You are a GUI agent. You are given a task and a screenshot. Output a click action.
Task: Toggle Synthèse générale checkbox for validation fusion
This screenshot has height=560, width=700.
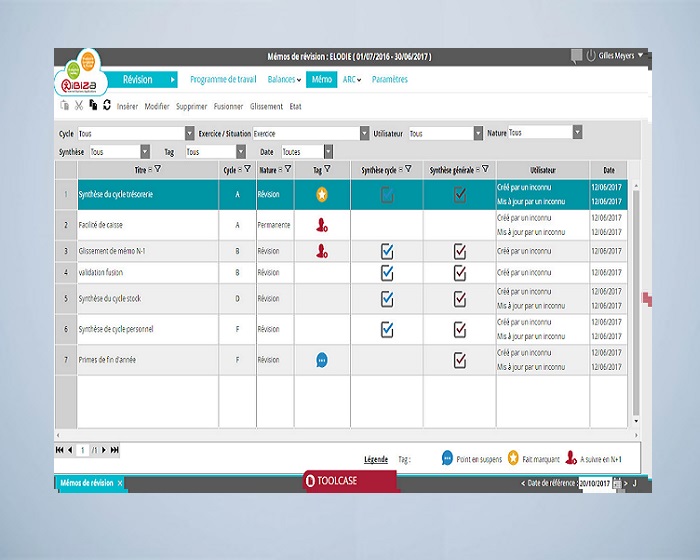pyautogui.click(x=460, y=272)
